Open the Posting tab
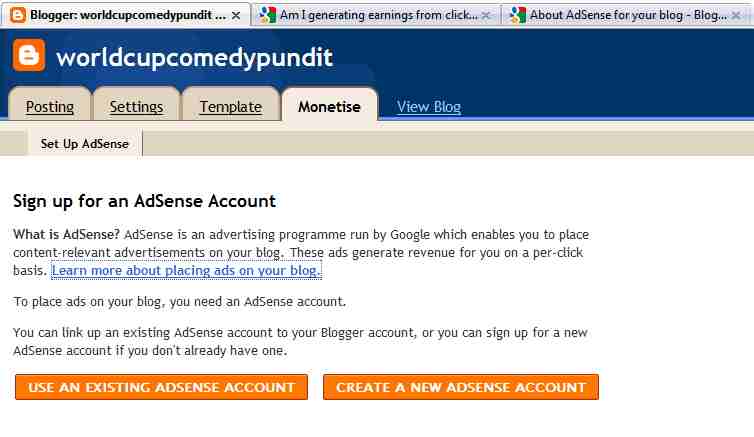 (x=50, y=104)
